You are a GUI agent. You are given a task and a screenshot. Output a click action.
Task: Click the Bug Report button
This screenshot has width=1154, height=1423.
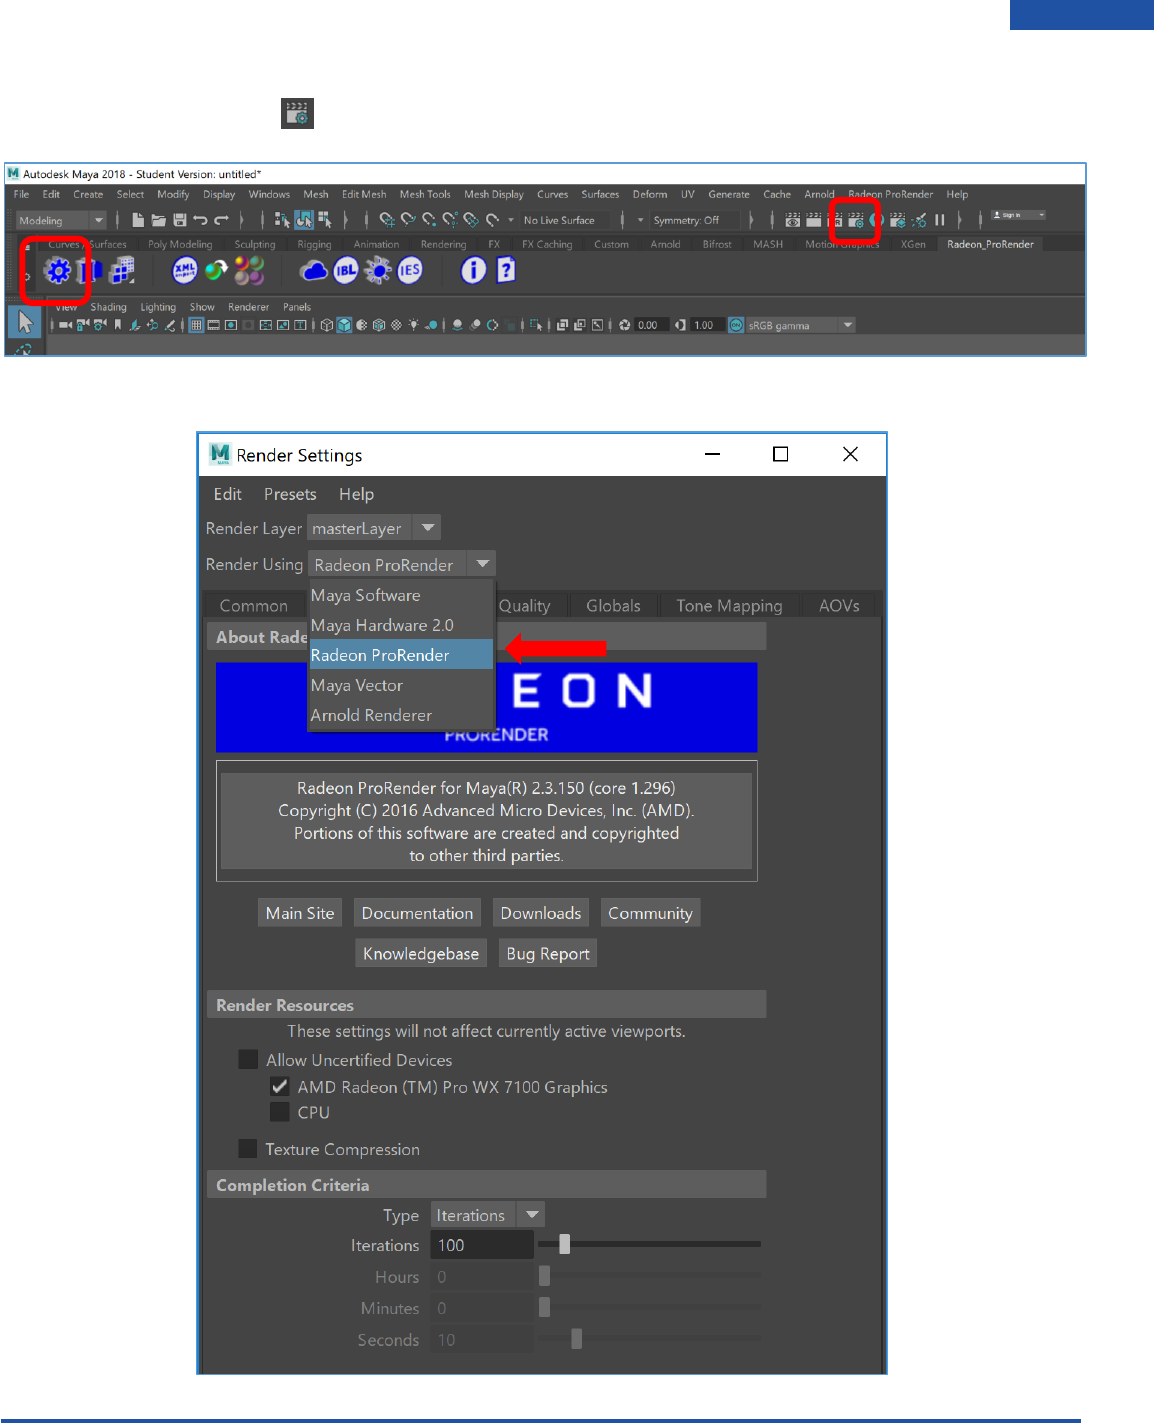[548, 953]
